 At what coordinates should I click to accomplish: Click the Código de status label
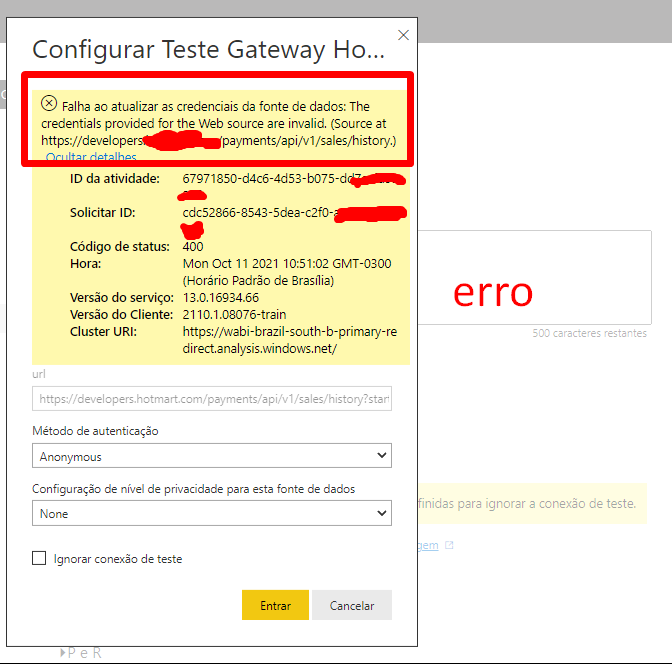pos(120,246)
